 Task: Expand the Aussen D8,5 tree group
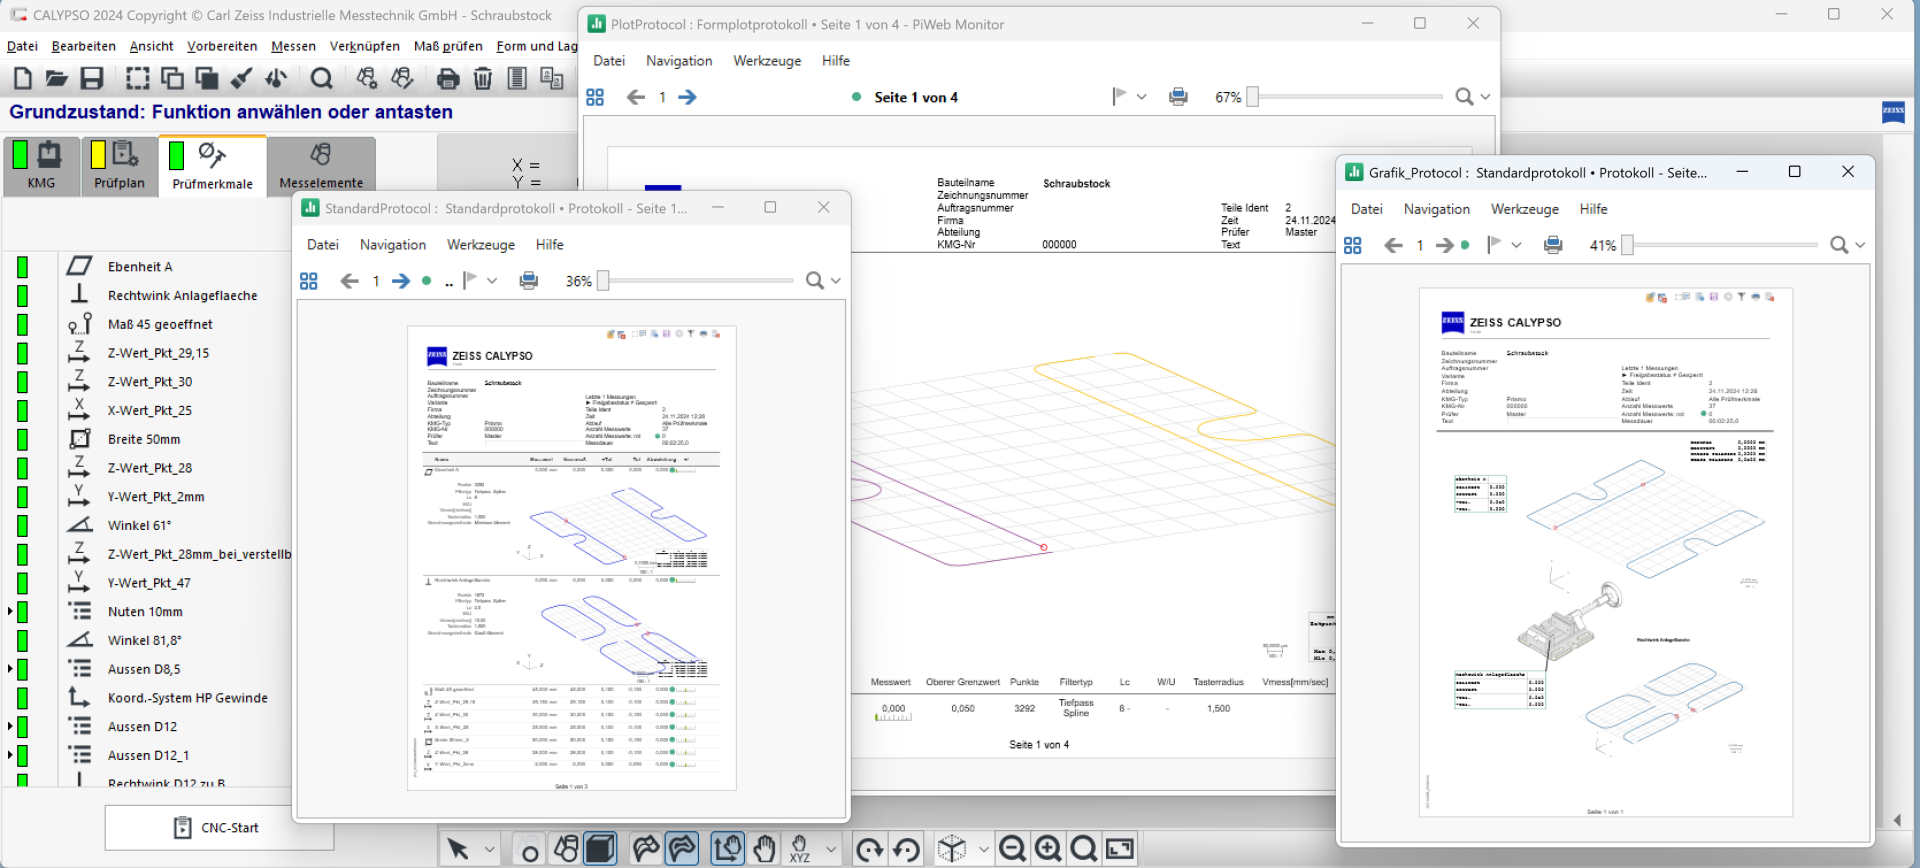[10, 669]
